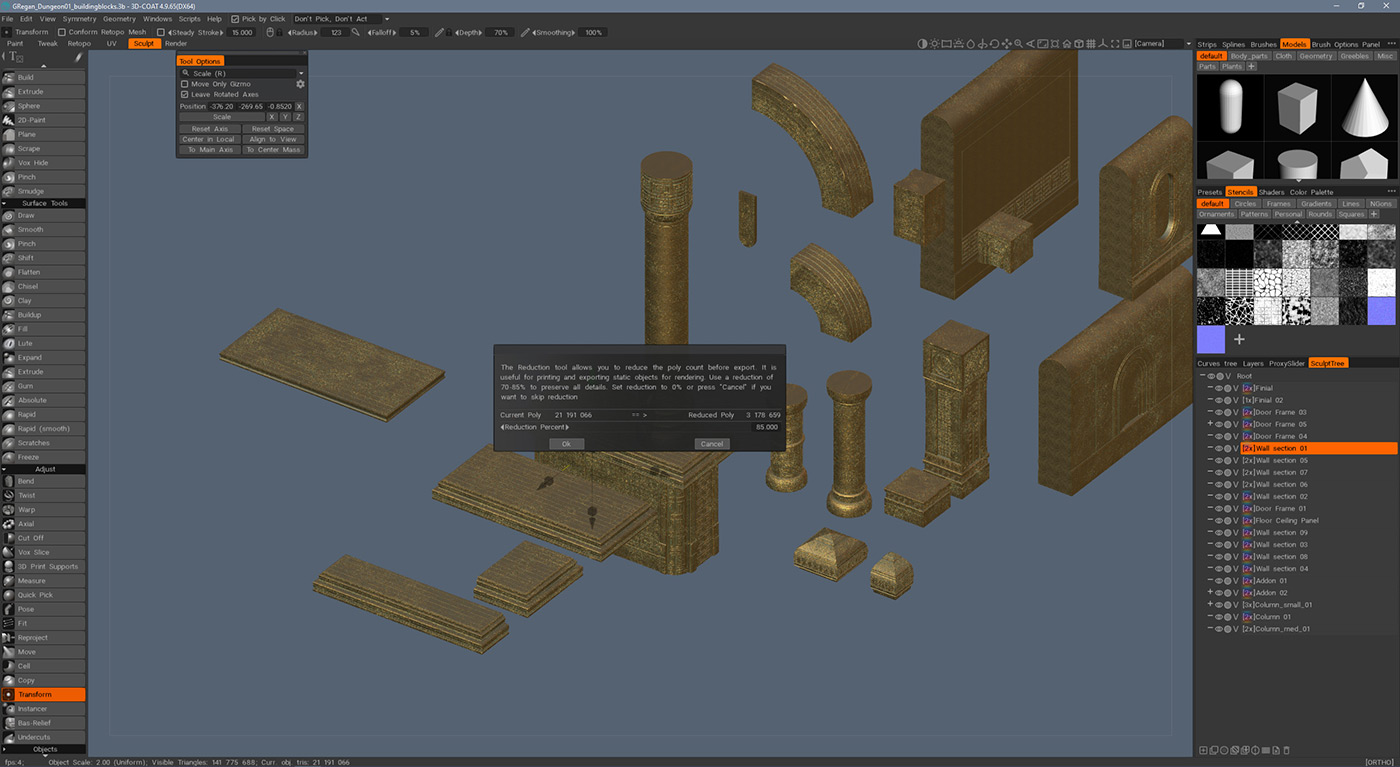Open the Geometry menu
1400x767 pixels.
coord(119,19)
